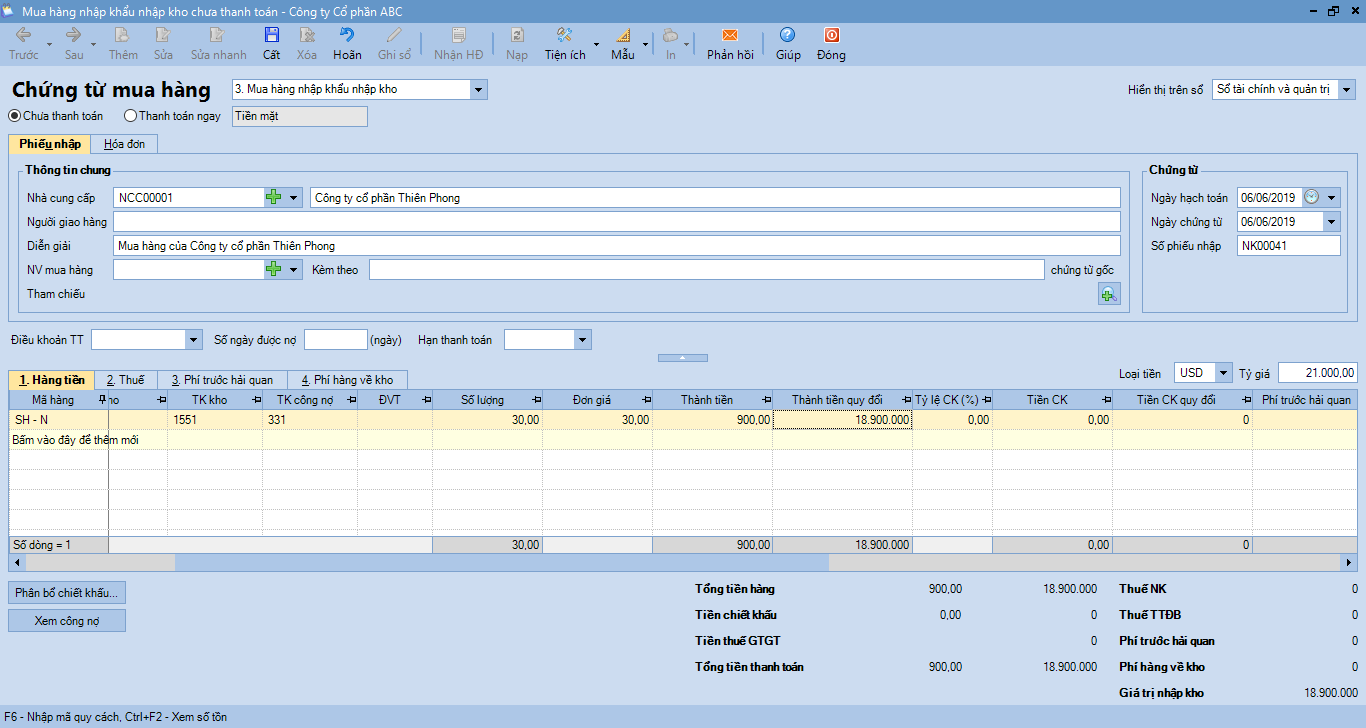Select the 1. Hàng tiền tab
Image resolution: width=1366 pixels, height=728 pixels.
51,380
